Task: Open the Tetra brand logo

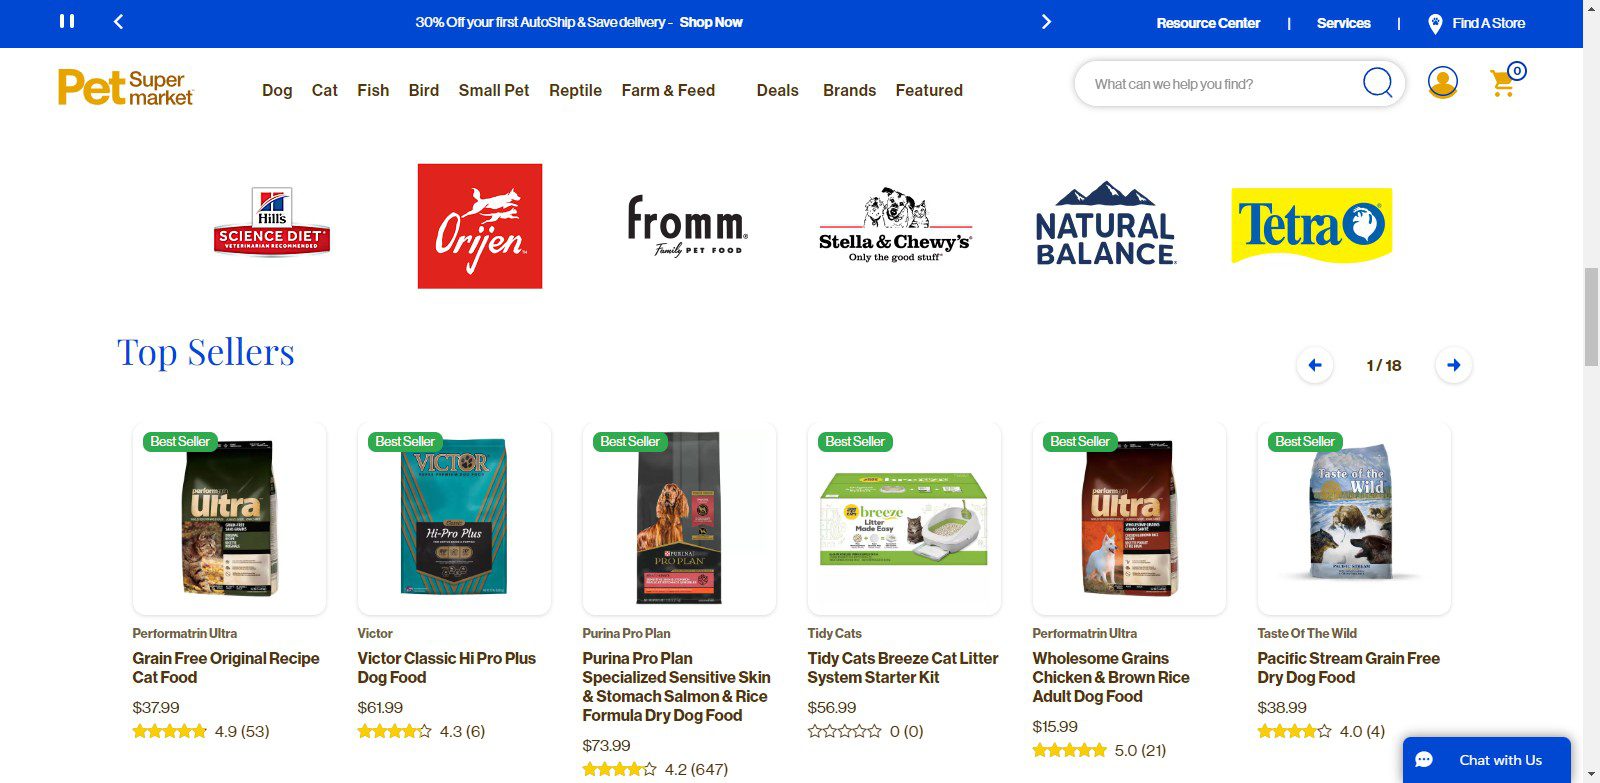Action: pos(1311,225)
